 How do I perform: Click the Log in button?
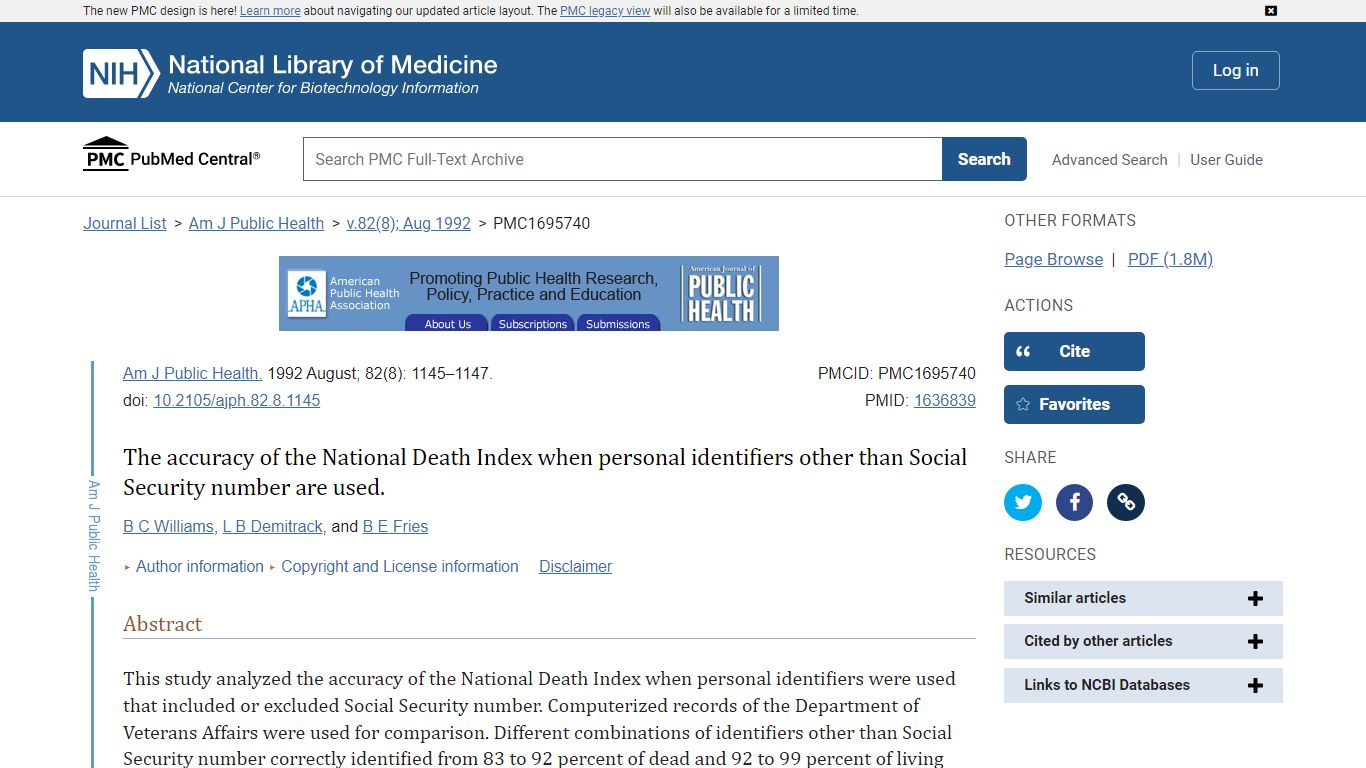[1235, 70]
